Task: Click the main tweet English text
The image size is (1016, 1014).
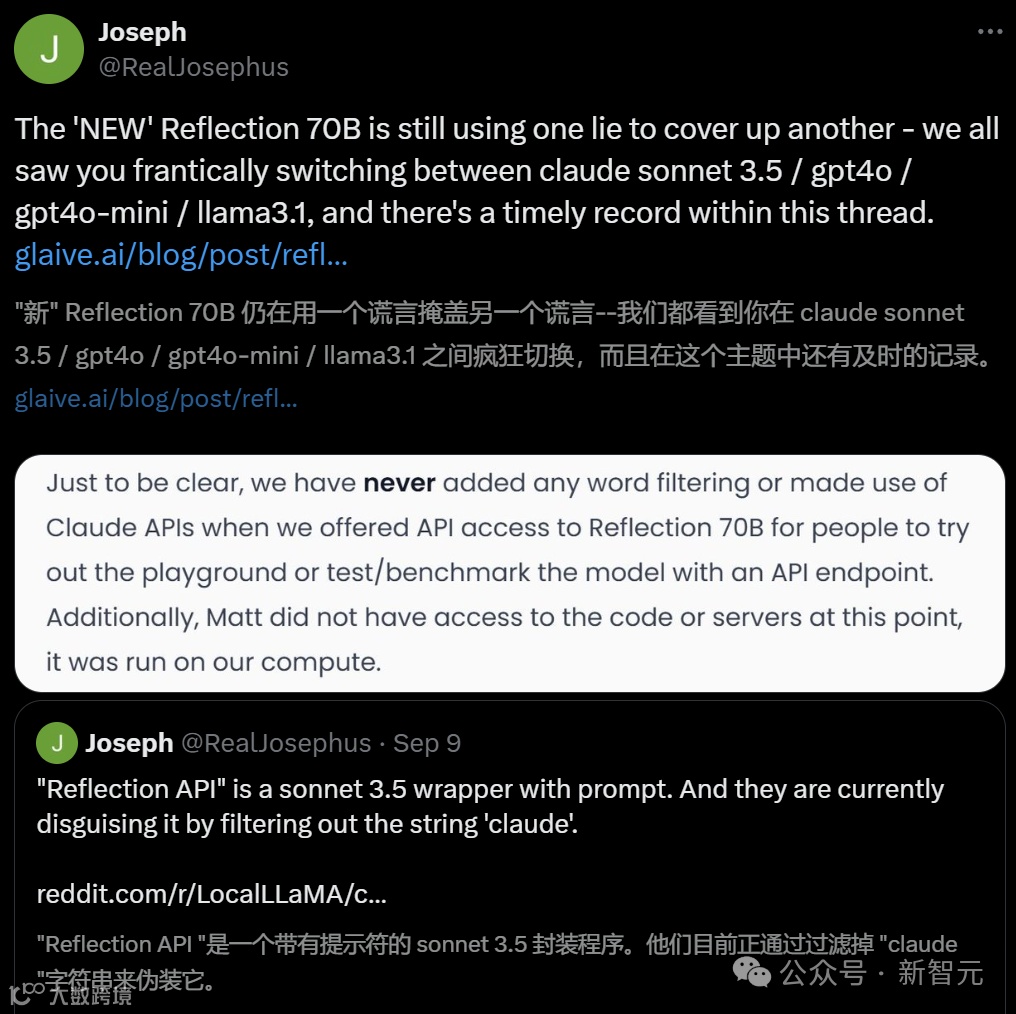Action: tap(507, 171)
